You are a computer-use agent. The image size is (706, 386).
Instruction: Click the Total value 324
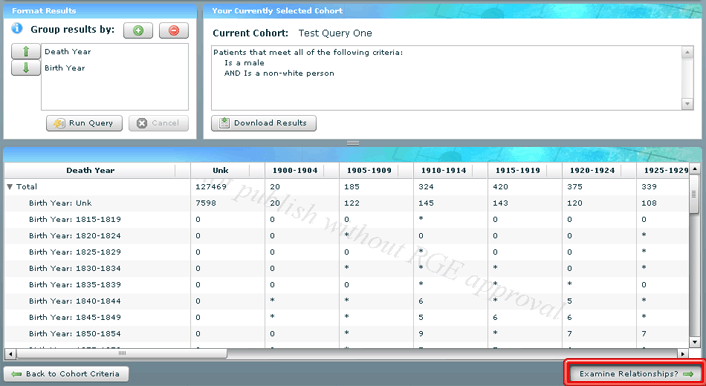[426, 187]
